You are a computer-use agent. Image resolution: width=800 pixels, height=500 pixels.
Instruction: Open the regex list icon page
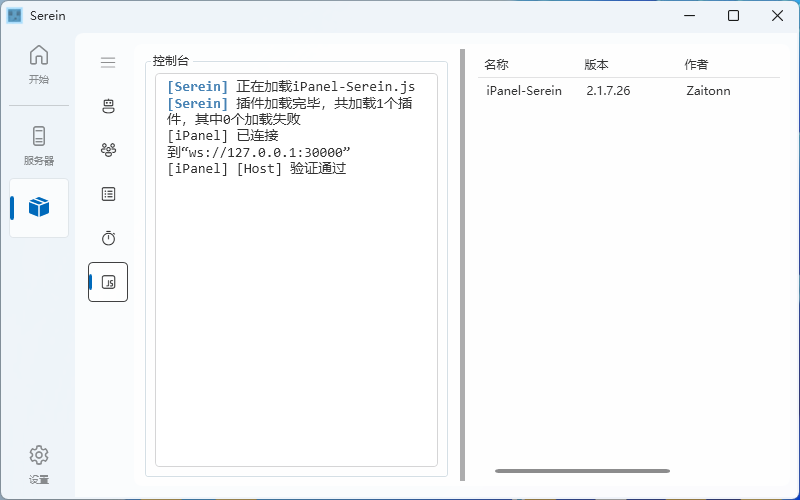tap(108, 194)
